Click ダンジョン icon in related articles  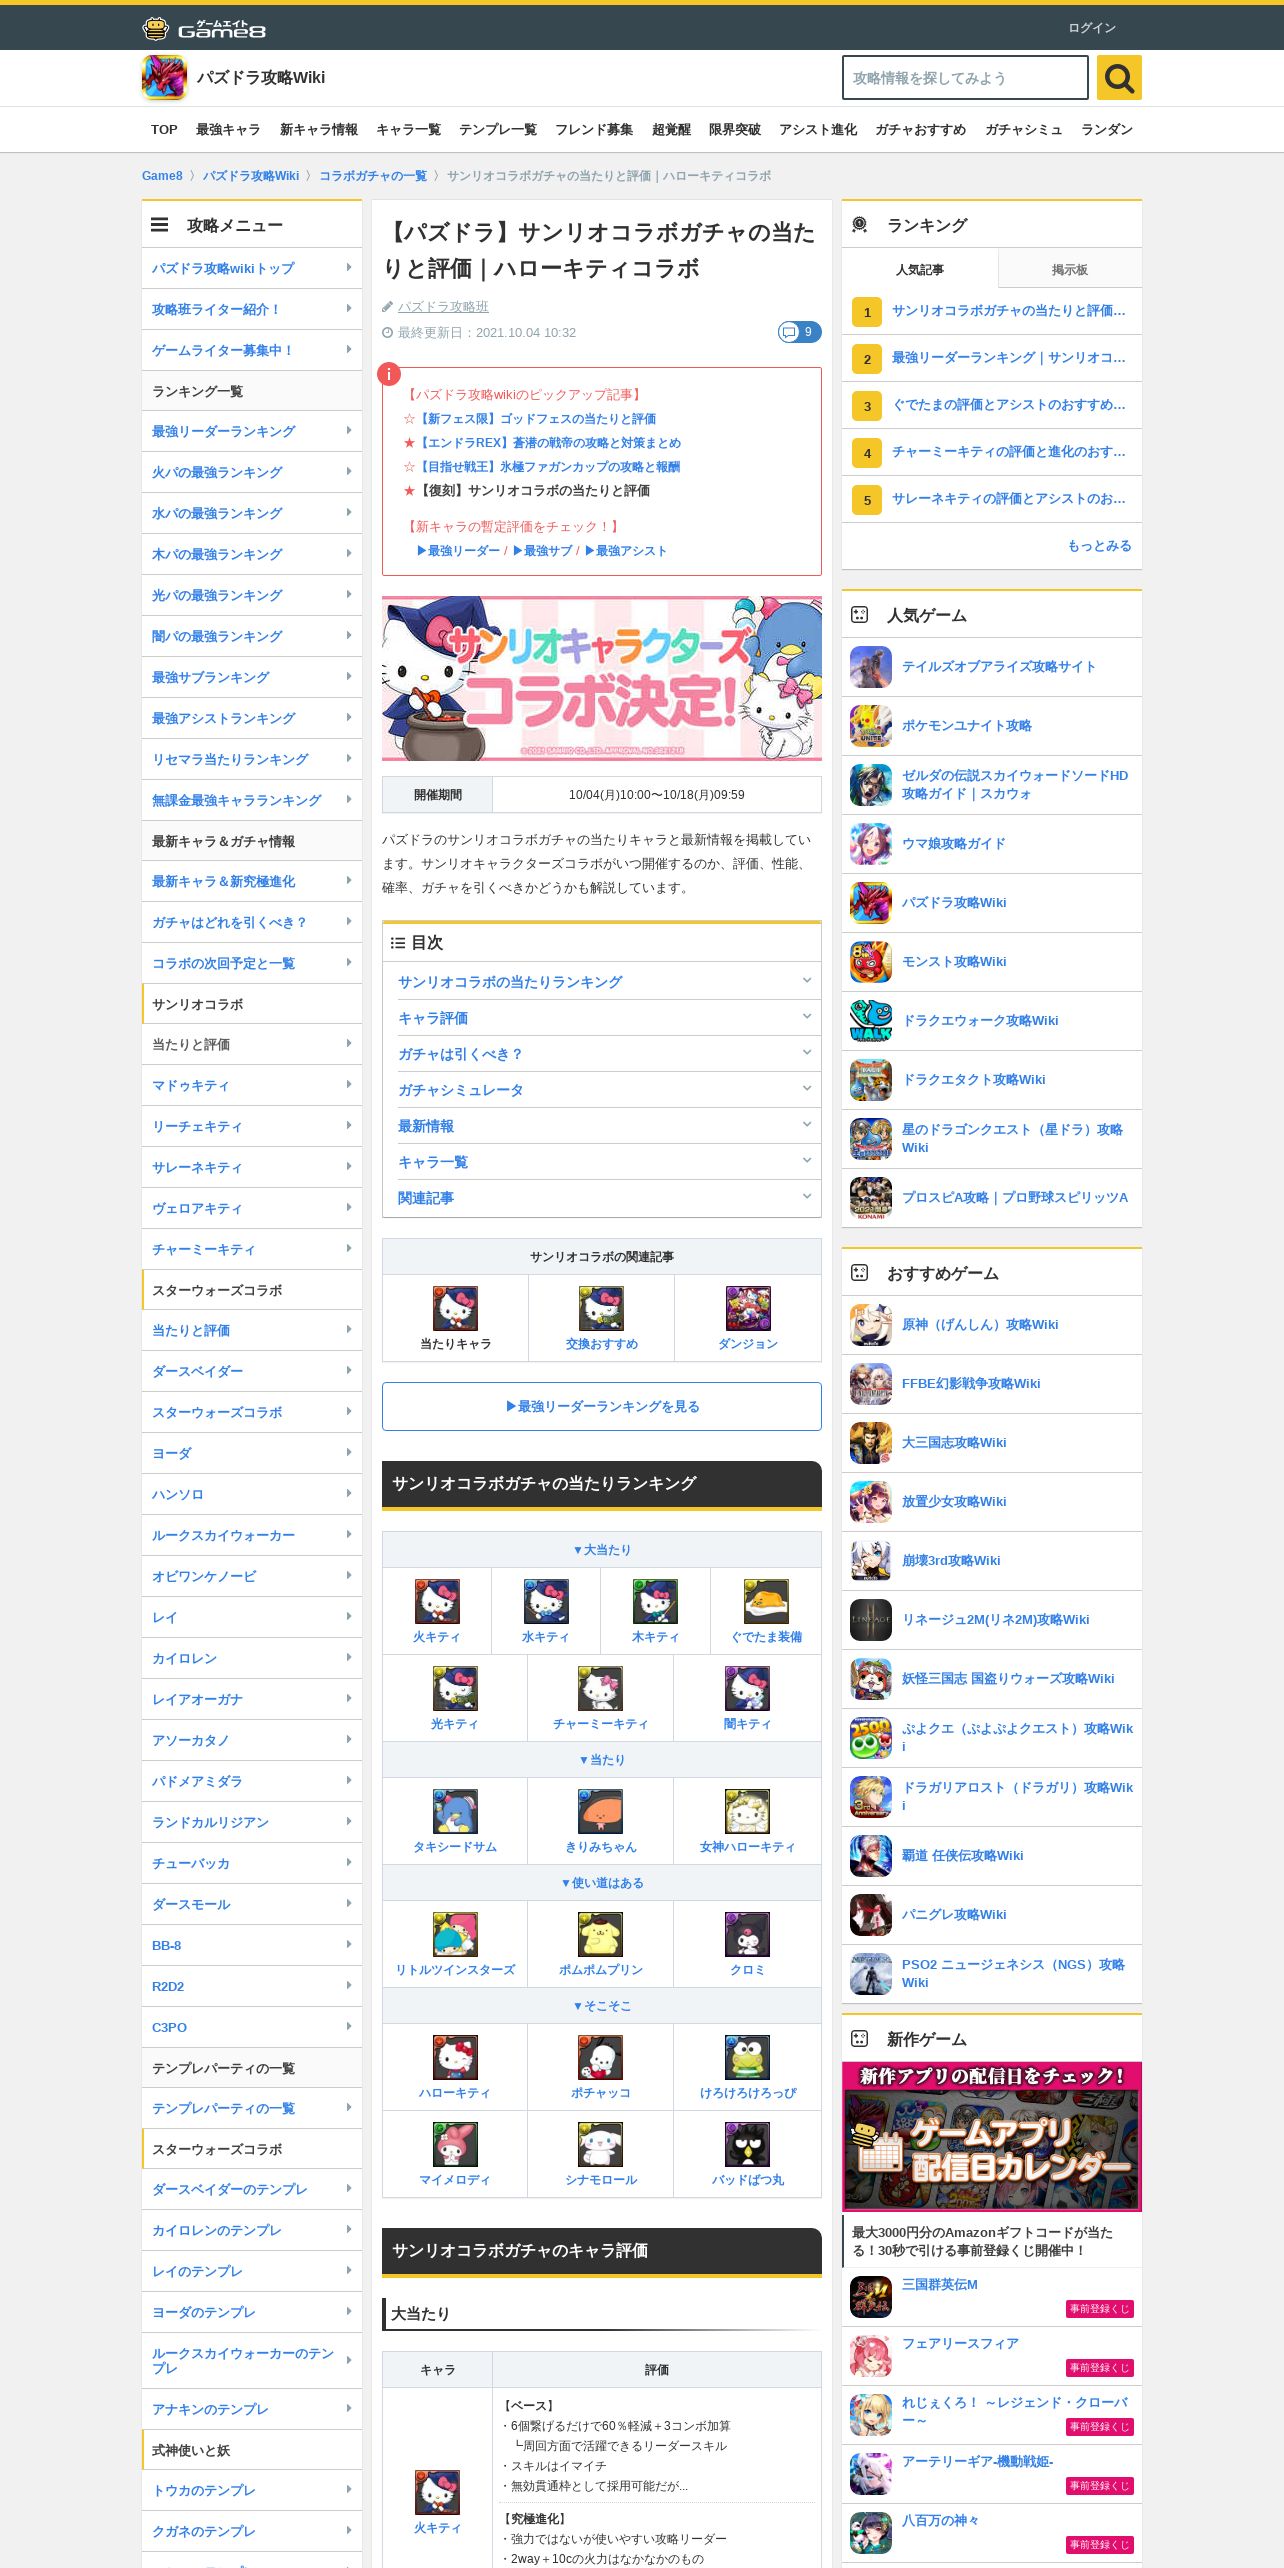click(x=748, y=1308)
